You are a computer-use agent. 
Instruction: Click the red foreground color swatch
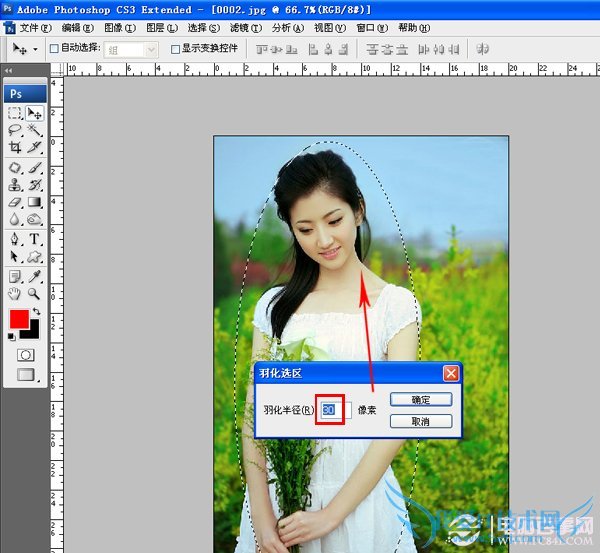pyautogui.click(x=19, y=320)
